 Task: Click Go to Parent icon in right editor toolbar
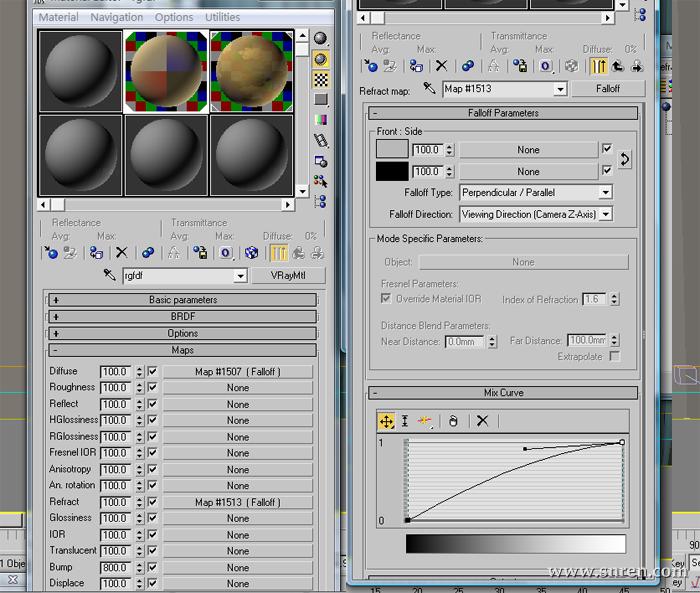pos(616,66)
